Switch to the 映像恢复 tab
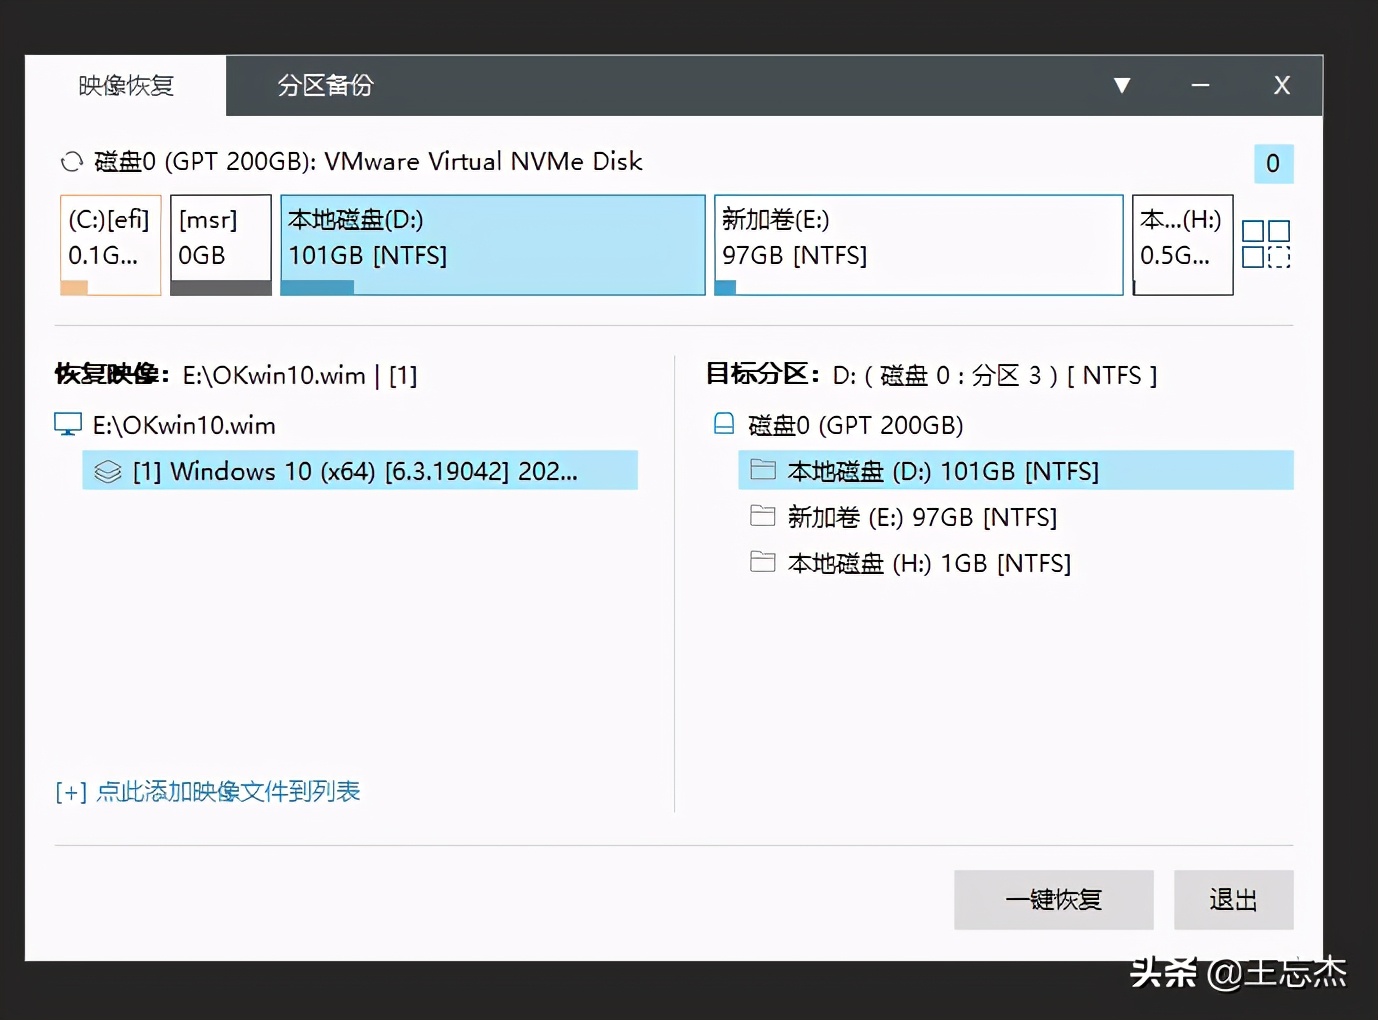The height and width of the screenshot is (1020, 1378). tap(124, 86)
